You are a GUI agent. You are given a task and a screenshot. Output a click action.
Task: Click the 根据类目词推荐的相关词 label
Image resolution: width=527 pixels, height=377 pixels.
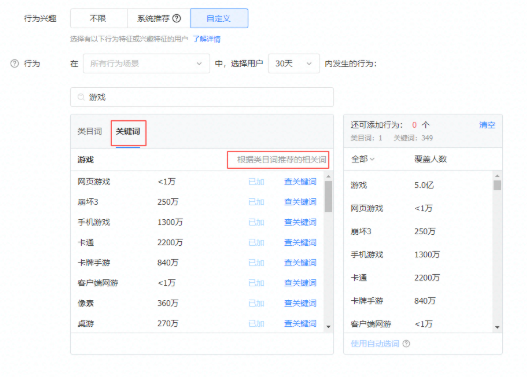click(x=282, y=160)
